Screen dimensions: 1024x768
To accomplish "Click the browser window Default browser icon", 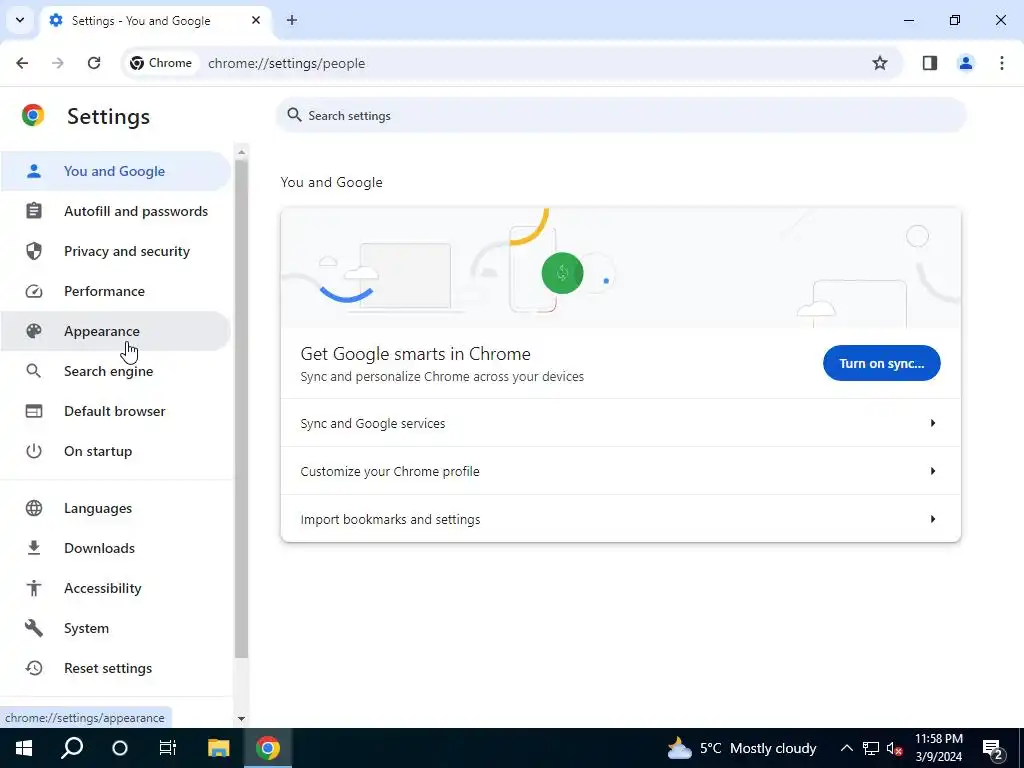I will pos(33,411).
